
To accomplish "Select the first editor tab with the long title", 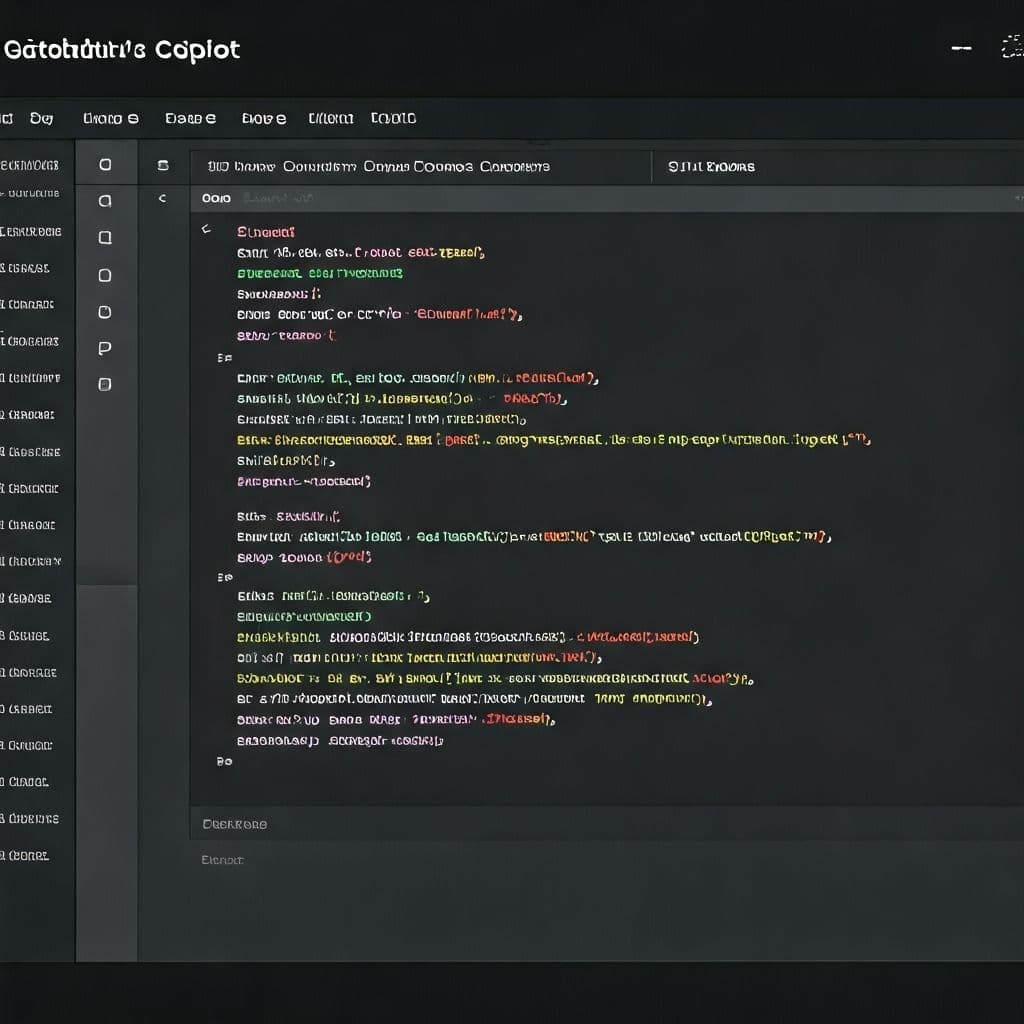I will coord(378,167).
